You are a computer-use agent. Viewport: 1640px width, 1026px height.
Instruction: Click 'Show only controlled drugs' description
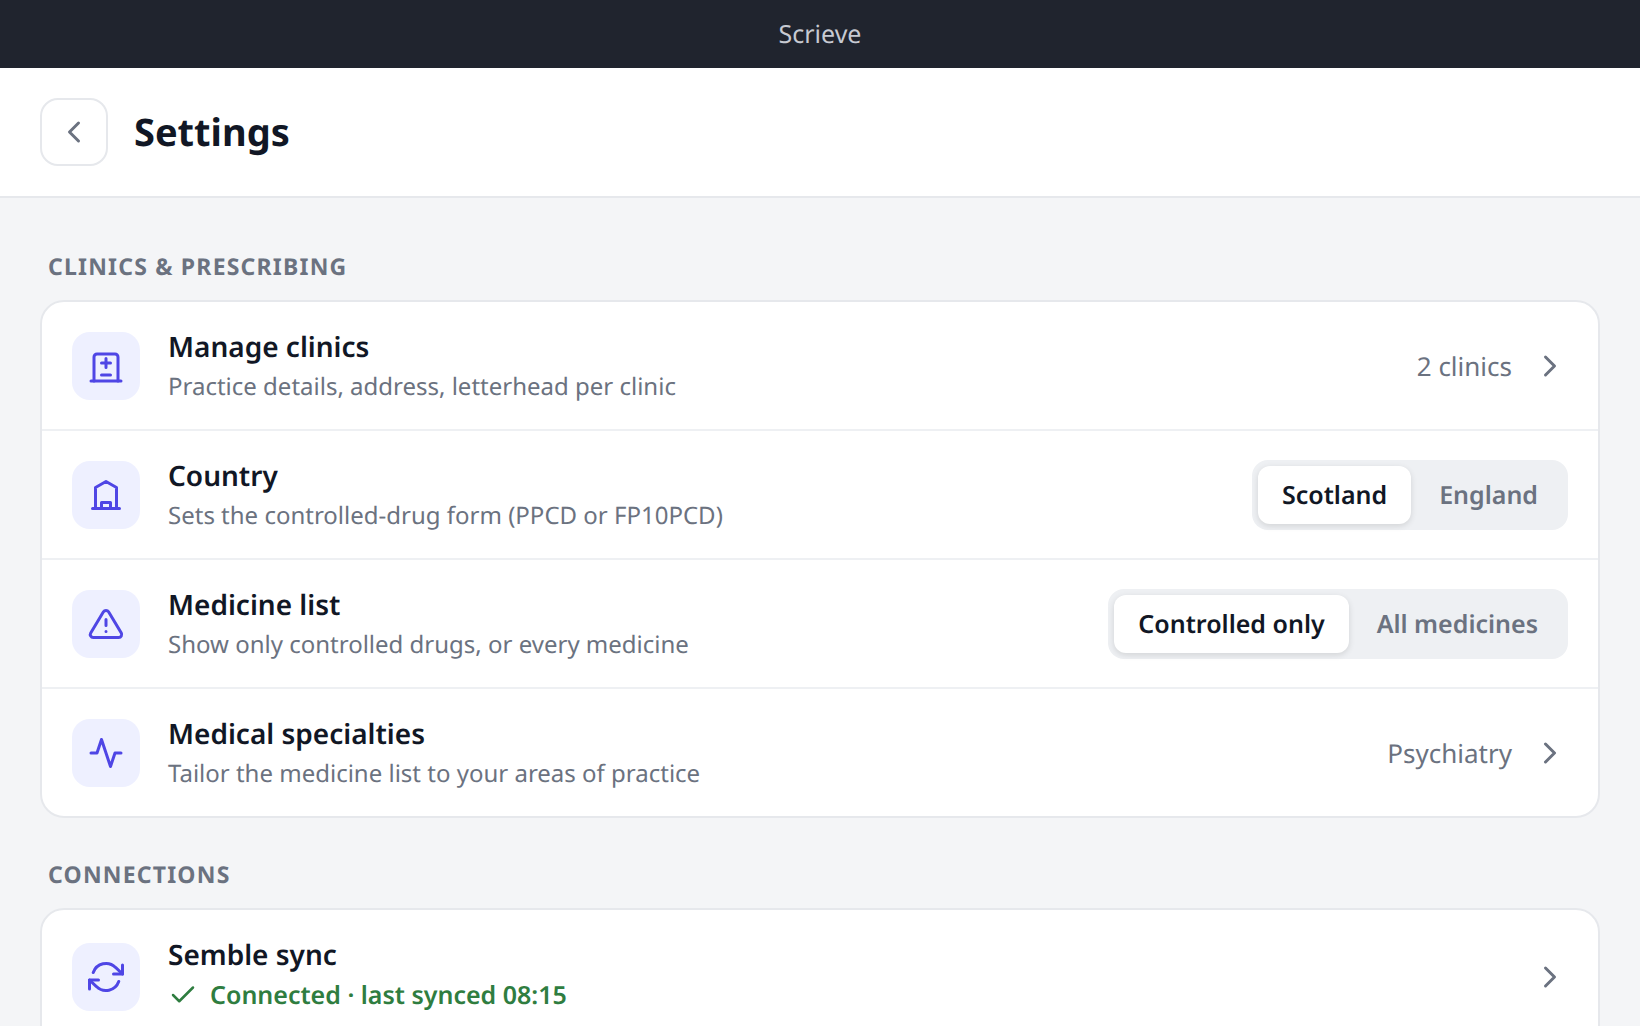428,645
